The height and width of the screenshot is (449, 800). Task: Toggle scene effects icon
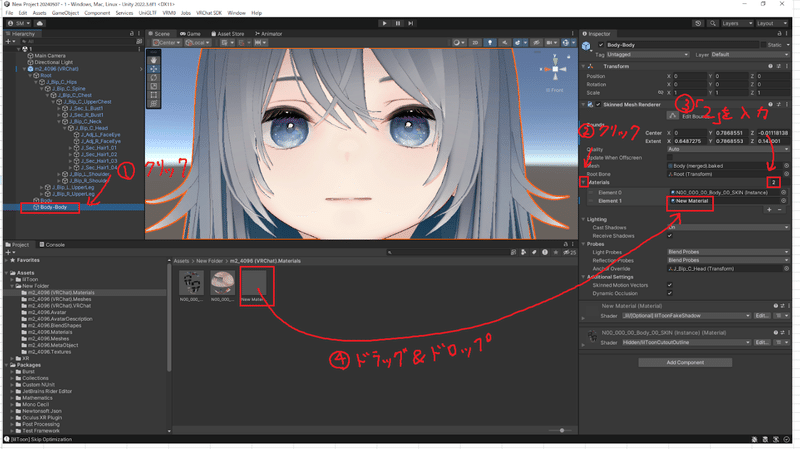click(519, 43)
